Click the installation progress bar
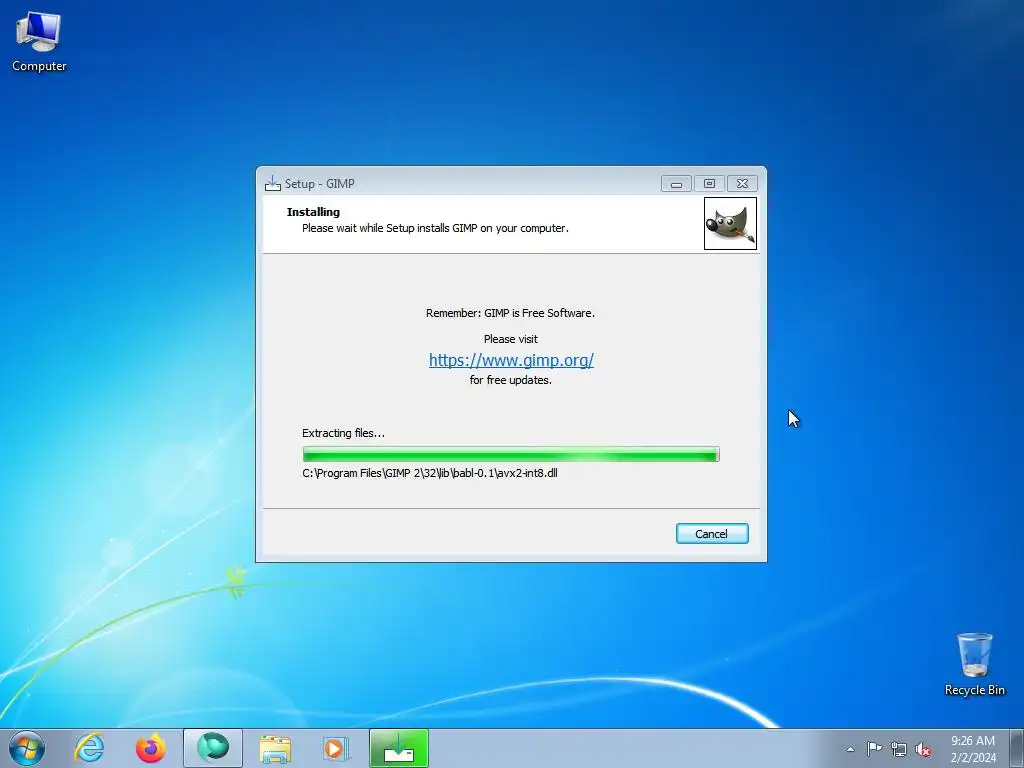This screenshot has height=768, width=1024. (x=511, y=455)
